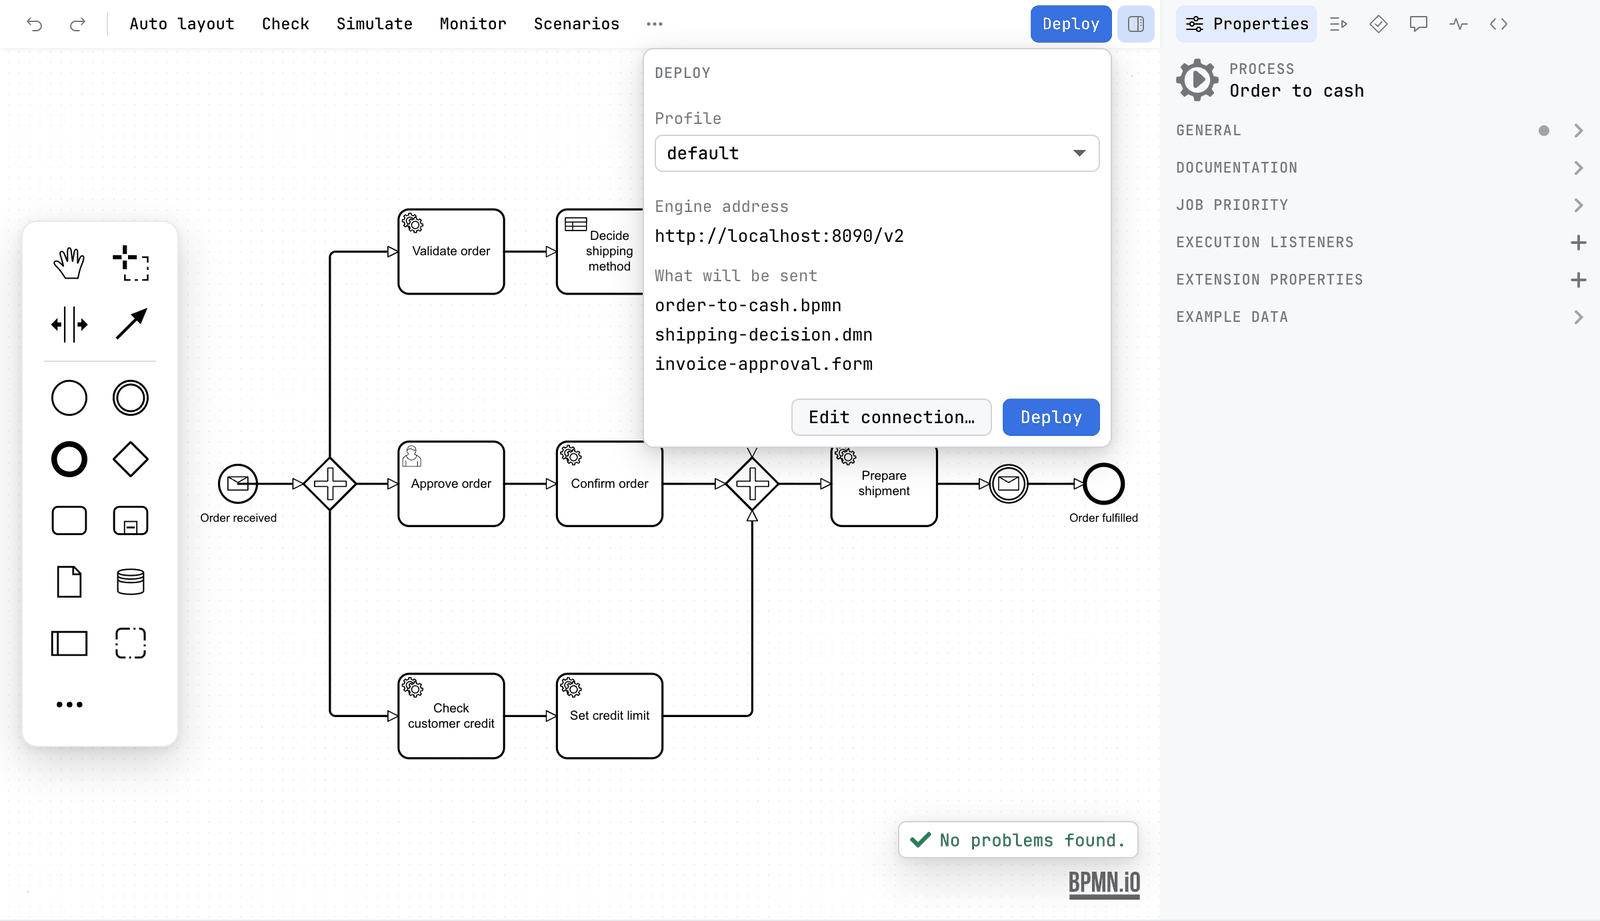Expand the General section
The height and width of the screenshot is (921, 1600).
(x=1380, y=131)
